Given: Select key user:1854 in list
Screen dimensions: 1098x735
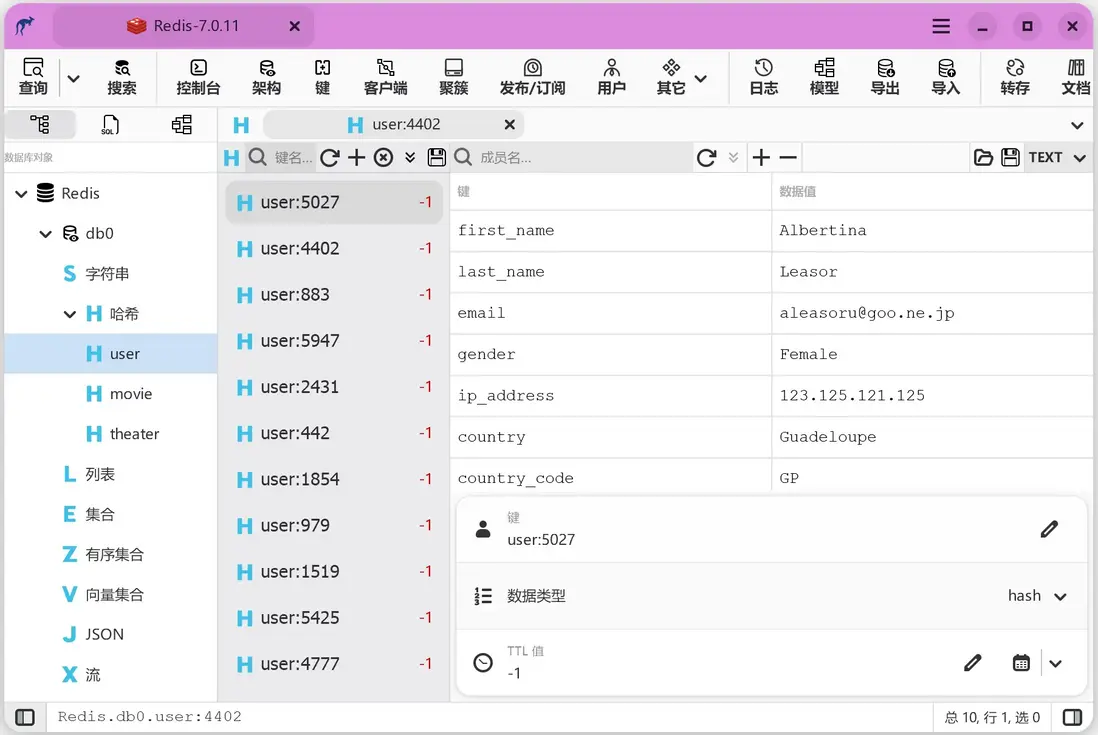Looking at the screenshot, I should (334, 480).
